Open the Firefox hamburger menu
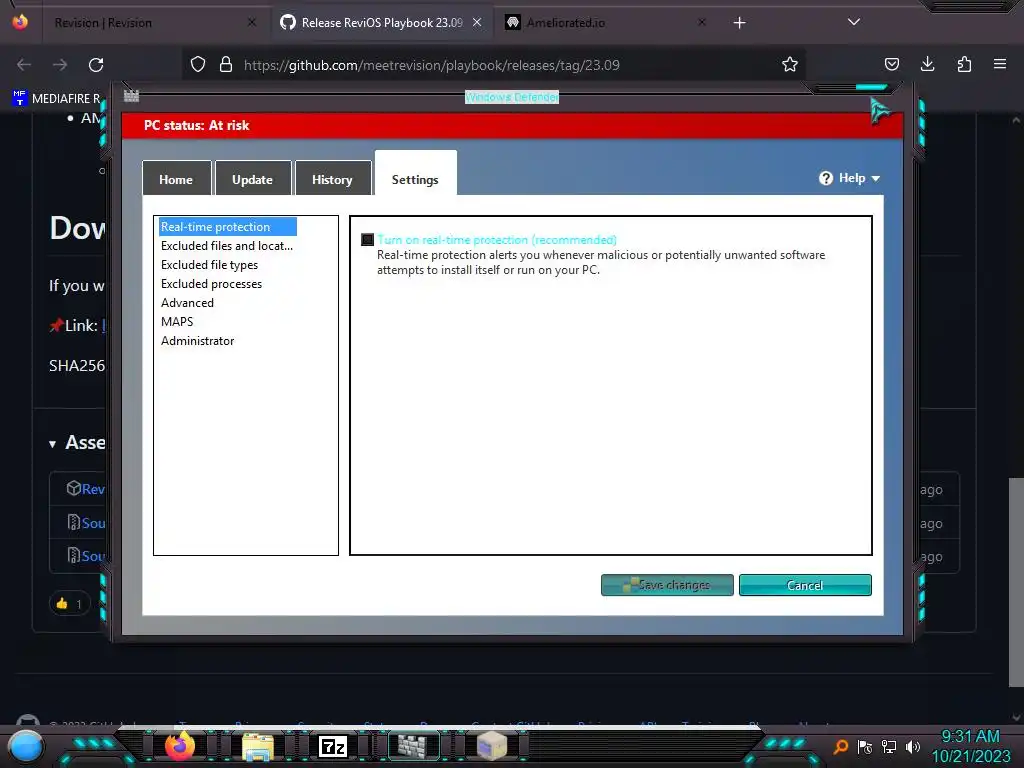The width and height of the screenshot is (1024, 768). [1000, 64]
